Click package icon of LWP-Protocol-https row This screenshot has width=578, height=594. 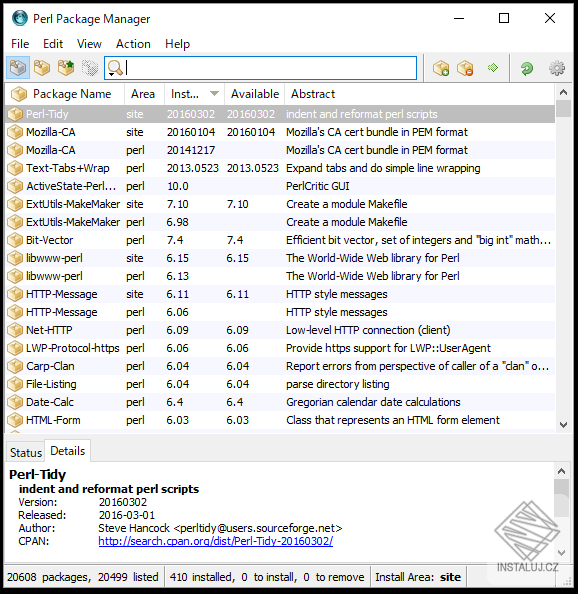click(15, 348)
